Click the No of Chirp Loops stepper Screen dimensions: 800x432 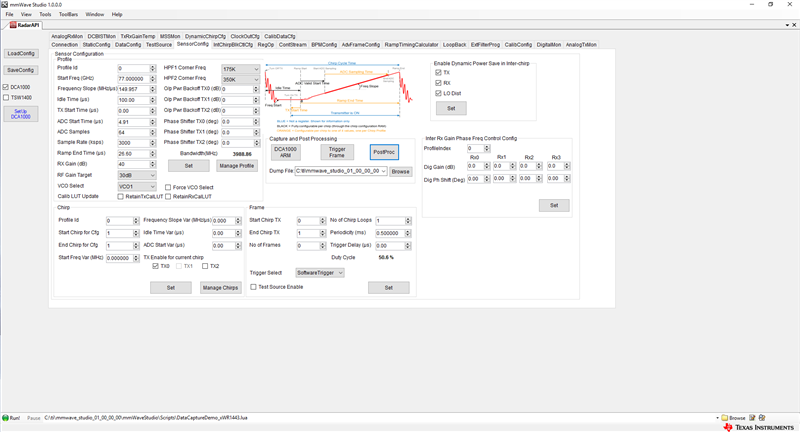click(408, 221)
